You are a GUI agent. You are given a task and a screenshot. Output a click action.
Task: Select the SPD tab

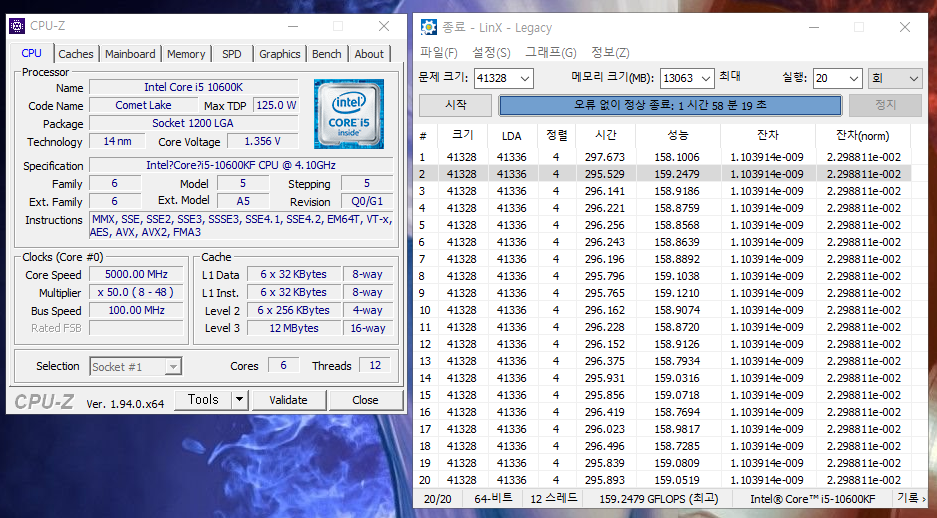pos(232,54)
